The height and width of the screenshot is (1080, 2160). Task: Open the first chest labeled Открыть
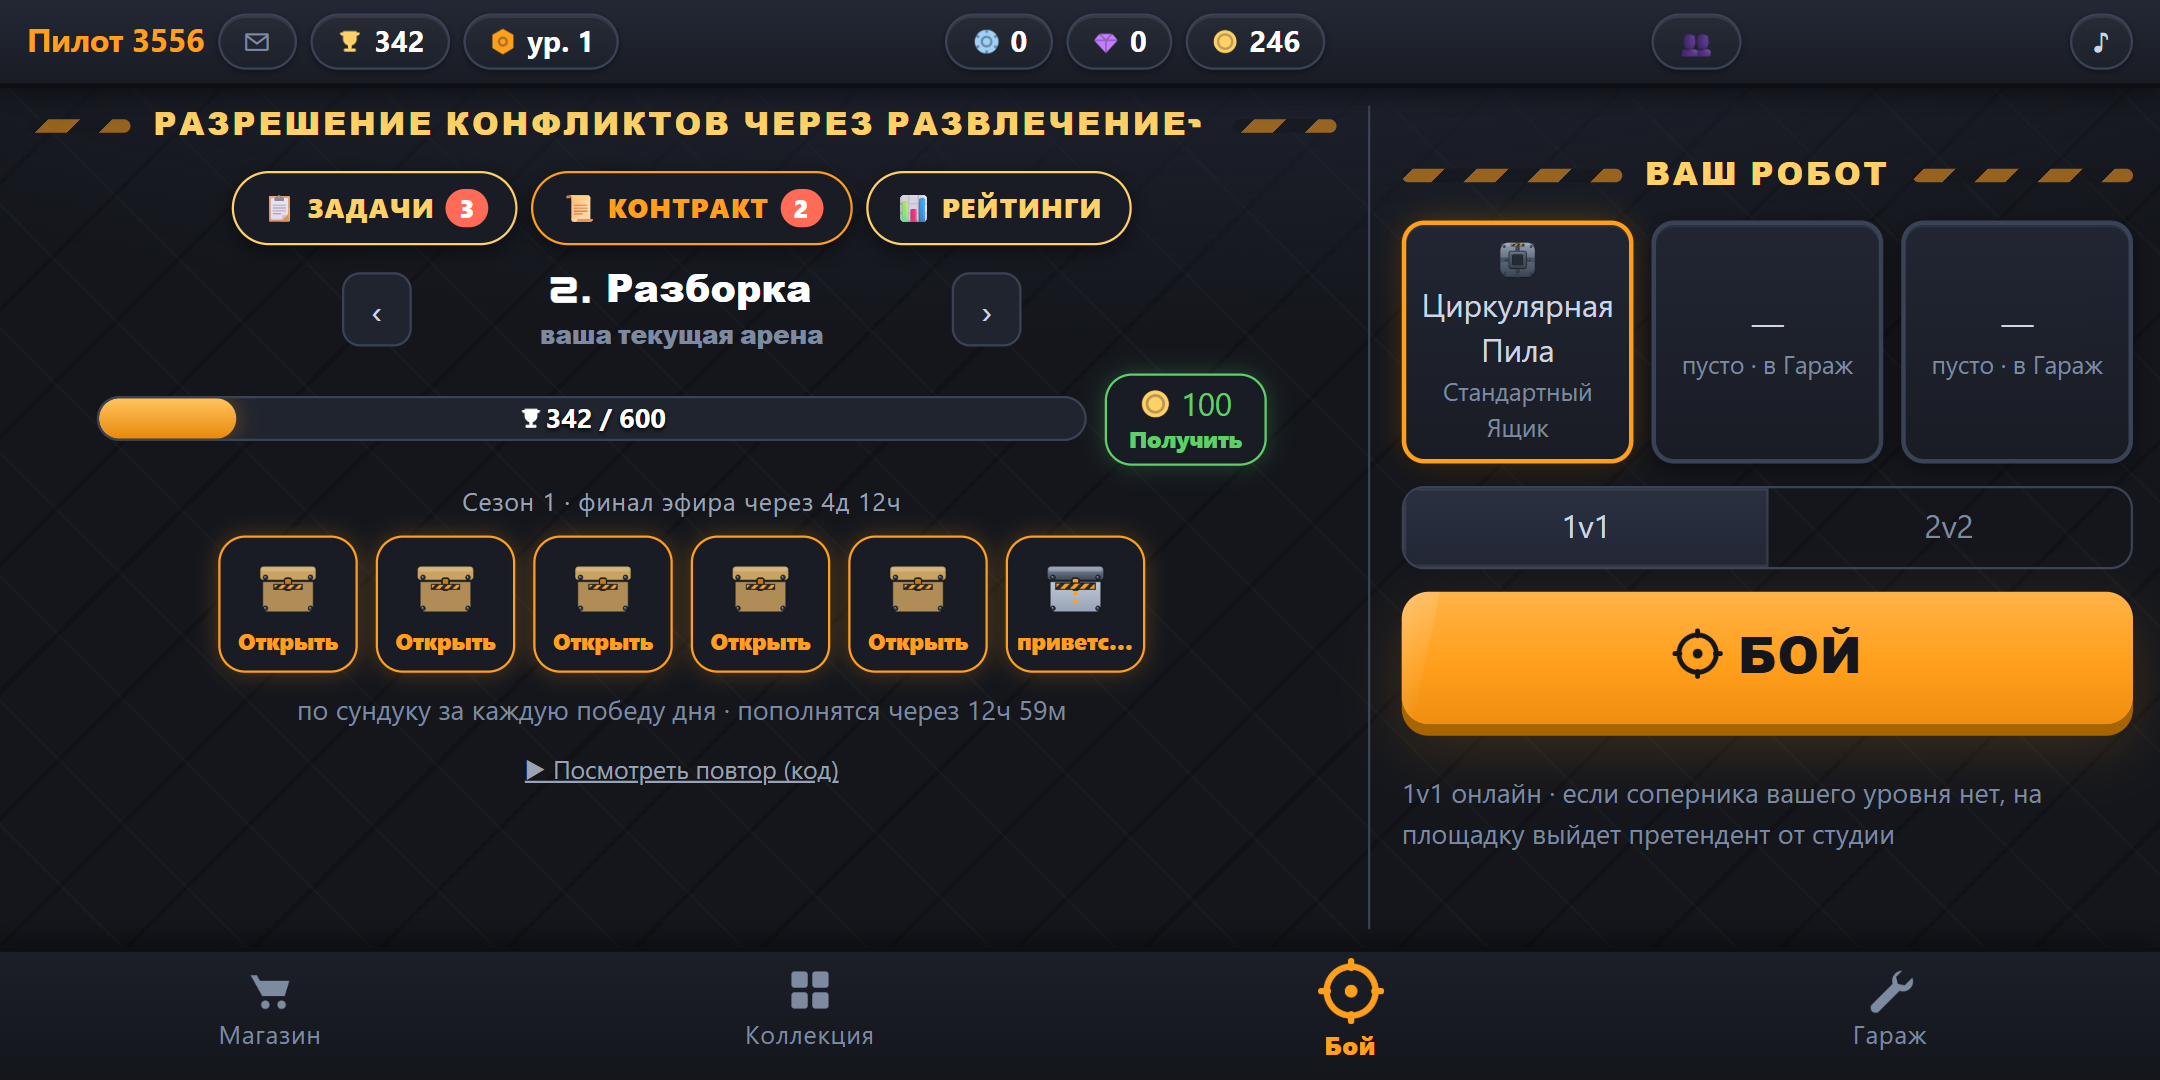288,604
